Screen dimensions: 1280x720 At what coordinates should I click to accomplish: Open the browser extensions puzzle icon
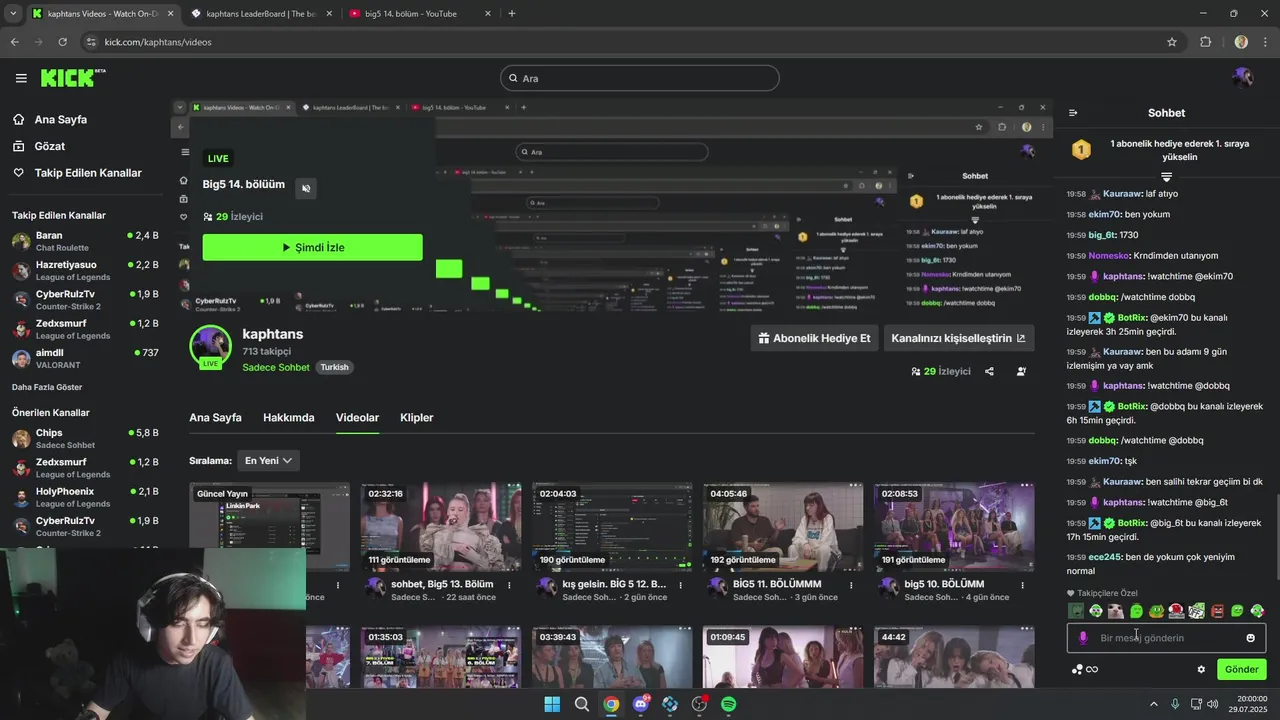click(x=1205, y=42)
